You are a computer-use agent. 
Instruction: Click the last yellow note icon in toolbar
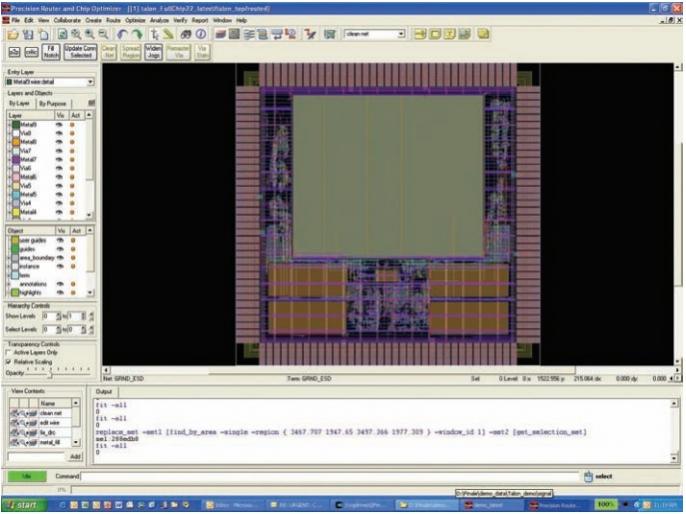point(483,34)
